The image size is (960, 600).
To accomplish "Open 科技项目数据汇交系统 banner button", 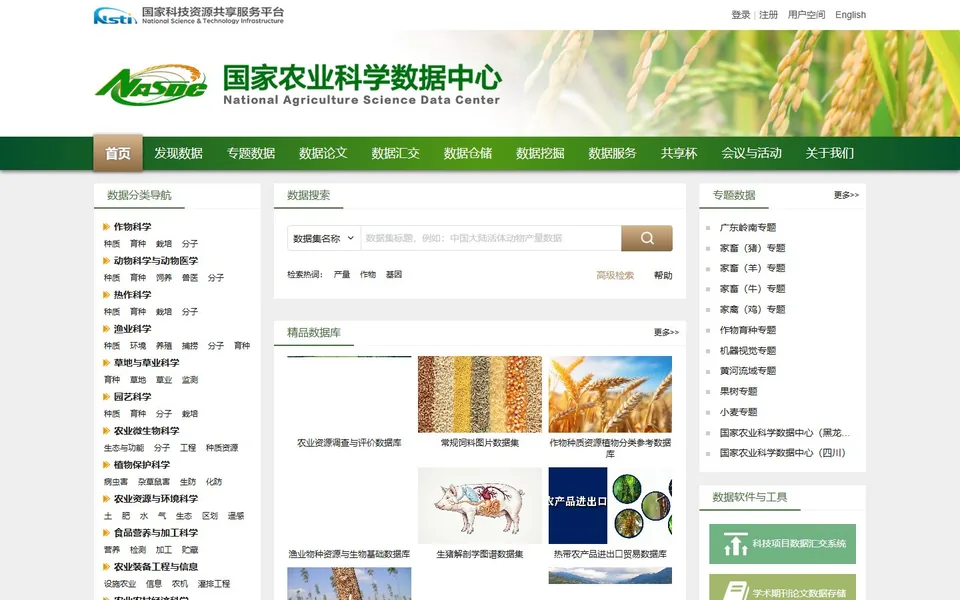I will click(782, 544).
